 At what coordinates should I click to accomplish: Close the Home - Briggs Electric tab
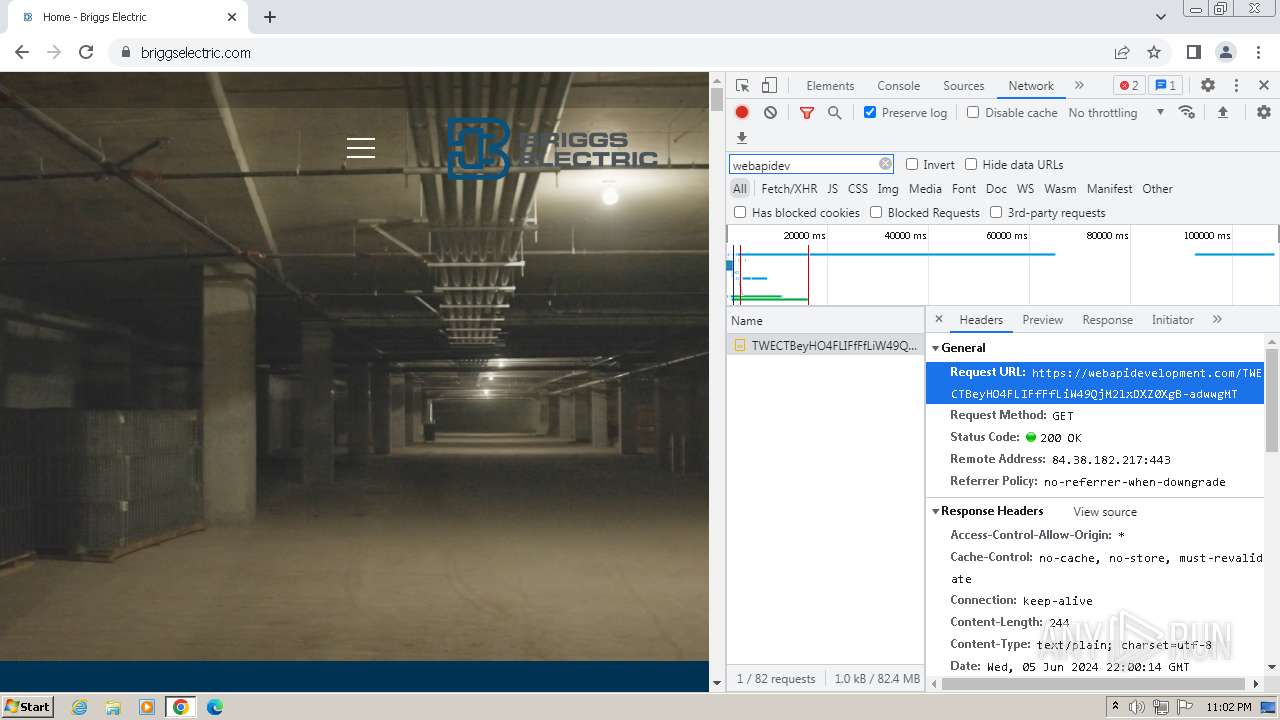point(232,17)
